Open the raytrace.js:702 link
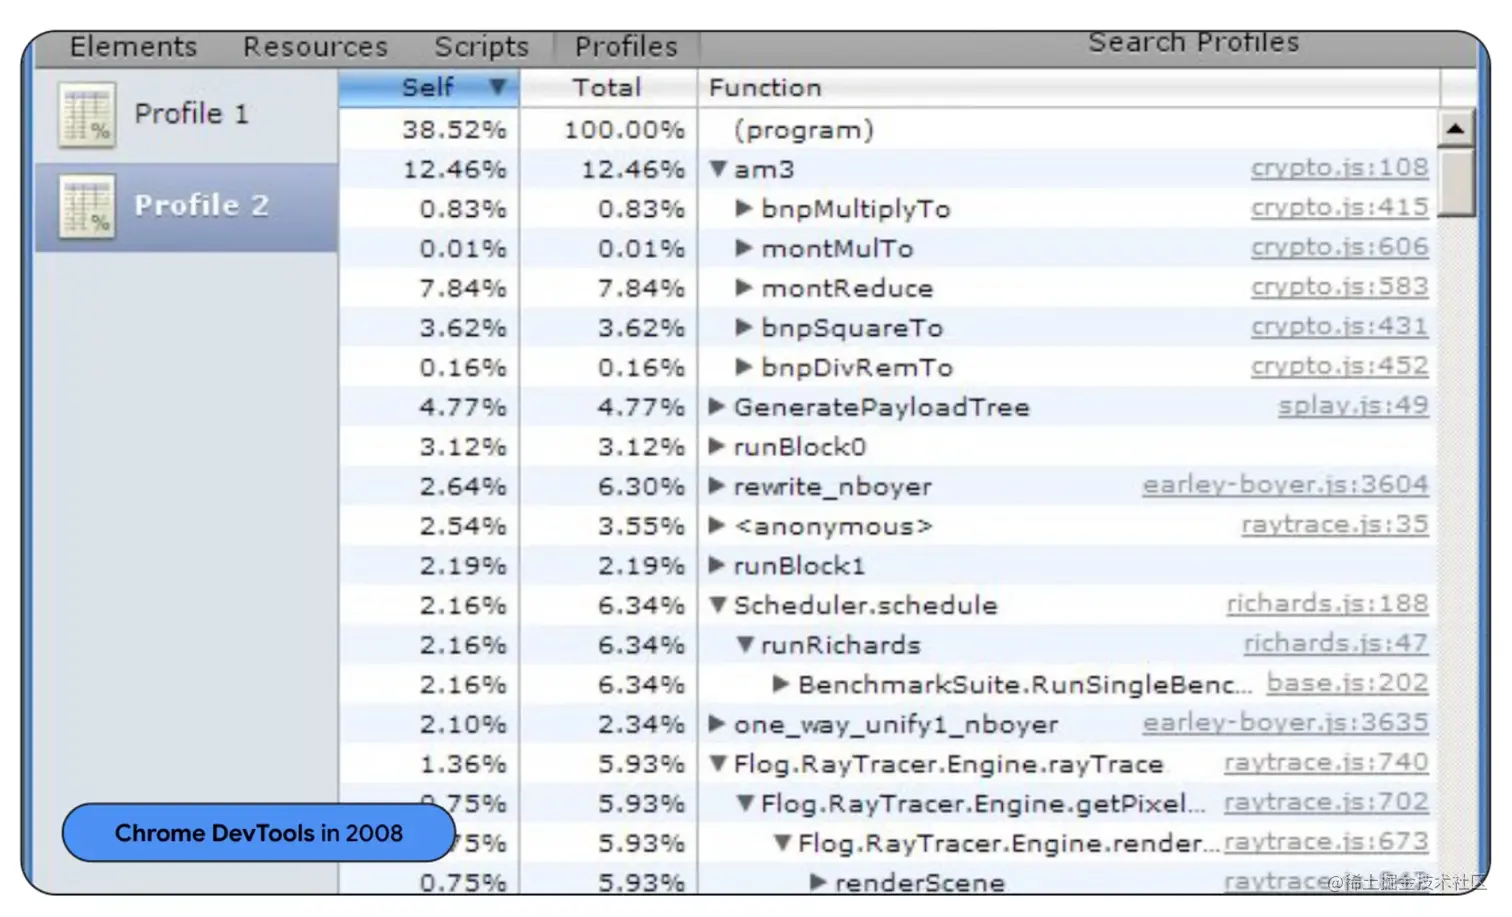Viewport: 1512px width, 917px height. (1326, 802)
